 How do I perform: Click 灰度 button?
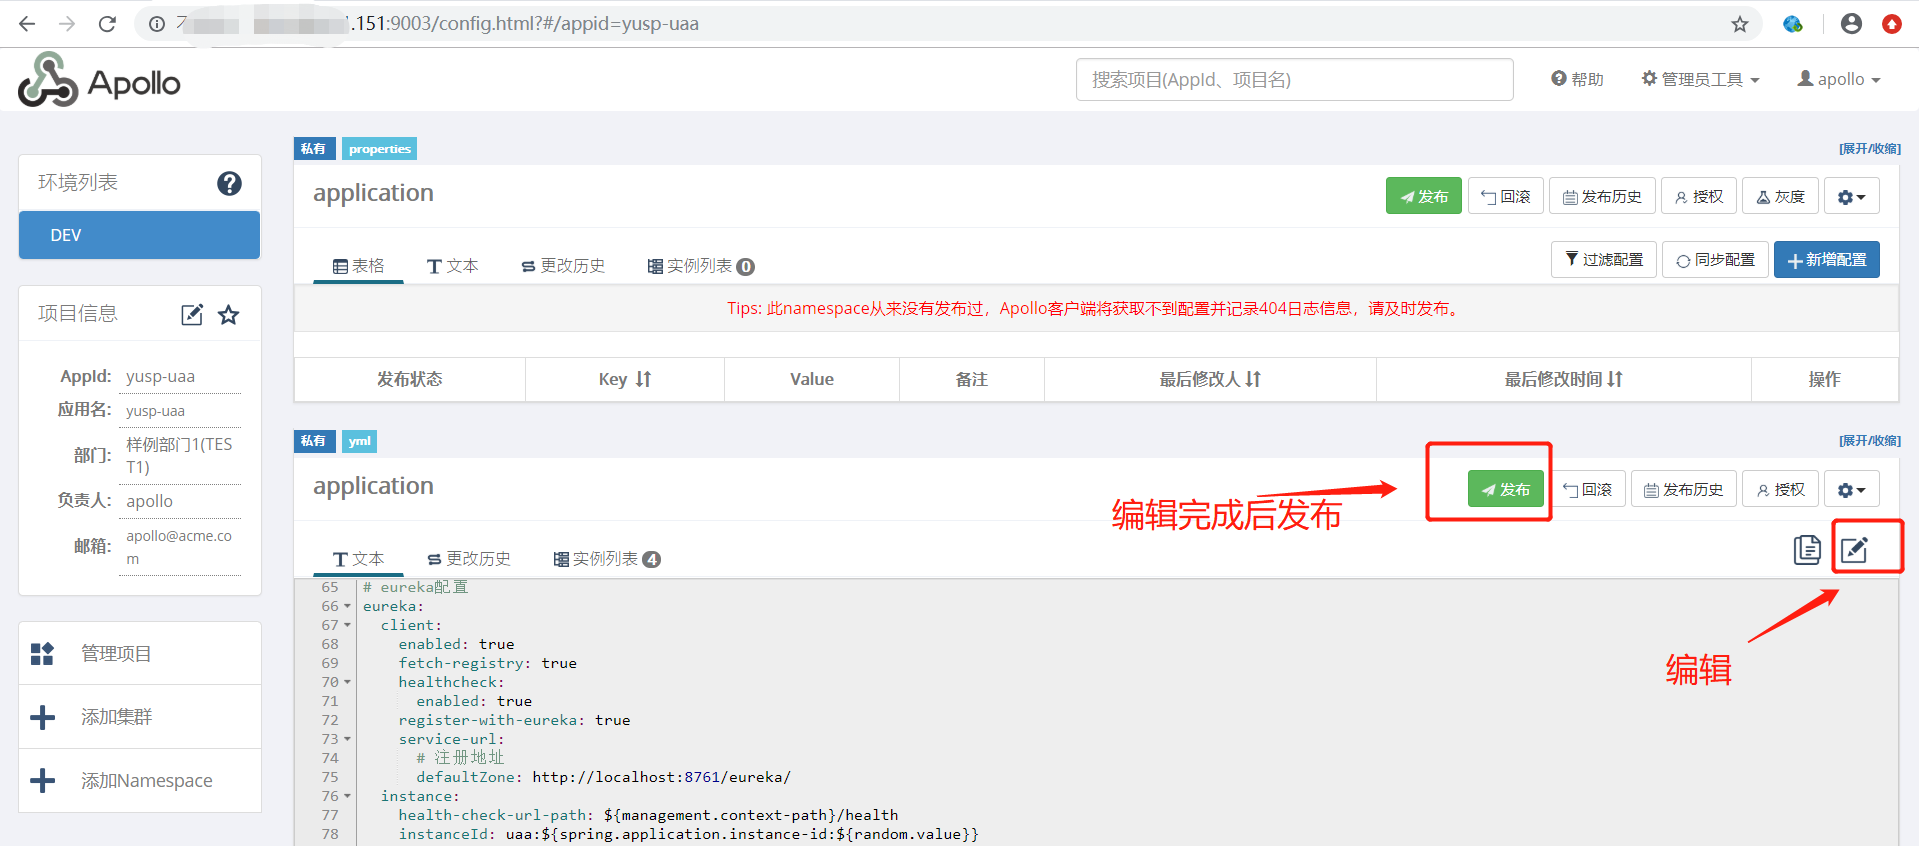(1780, 196)
